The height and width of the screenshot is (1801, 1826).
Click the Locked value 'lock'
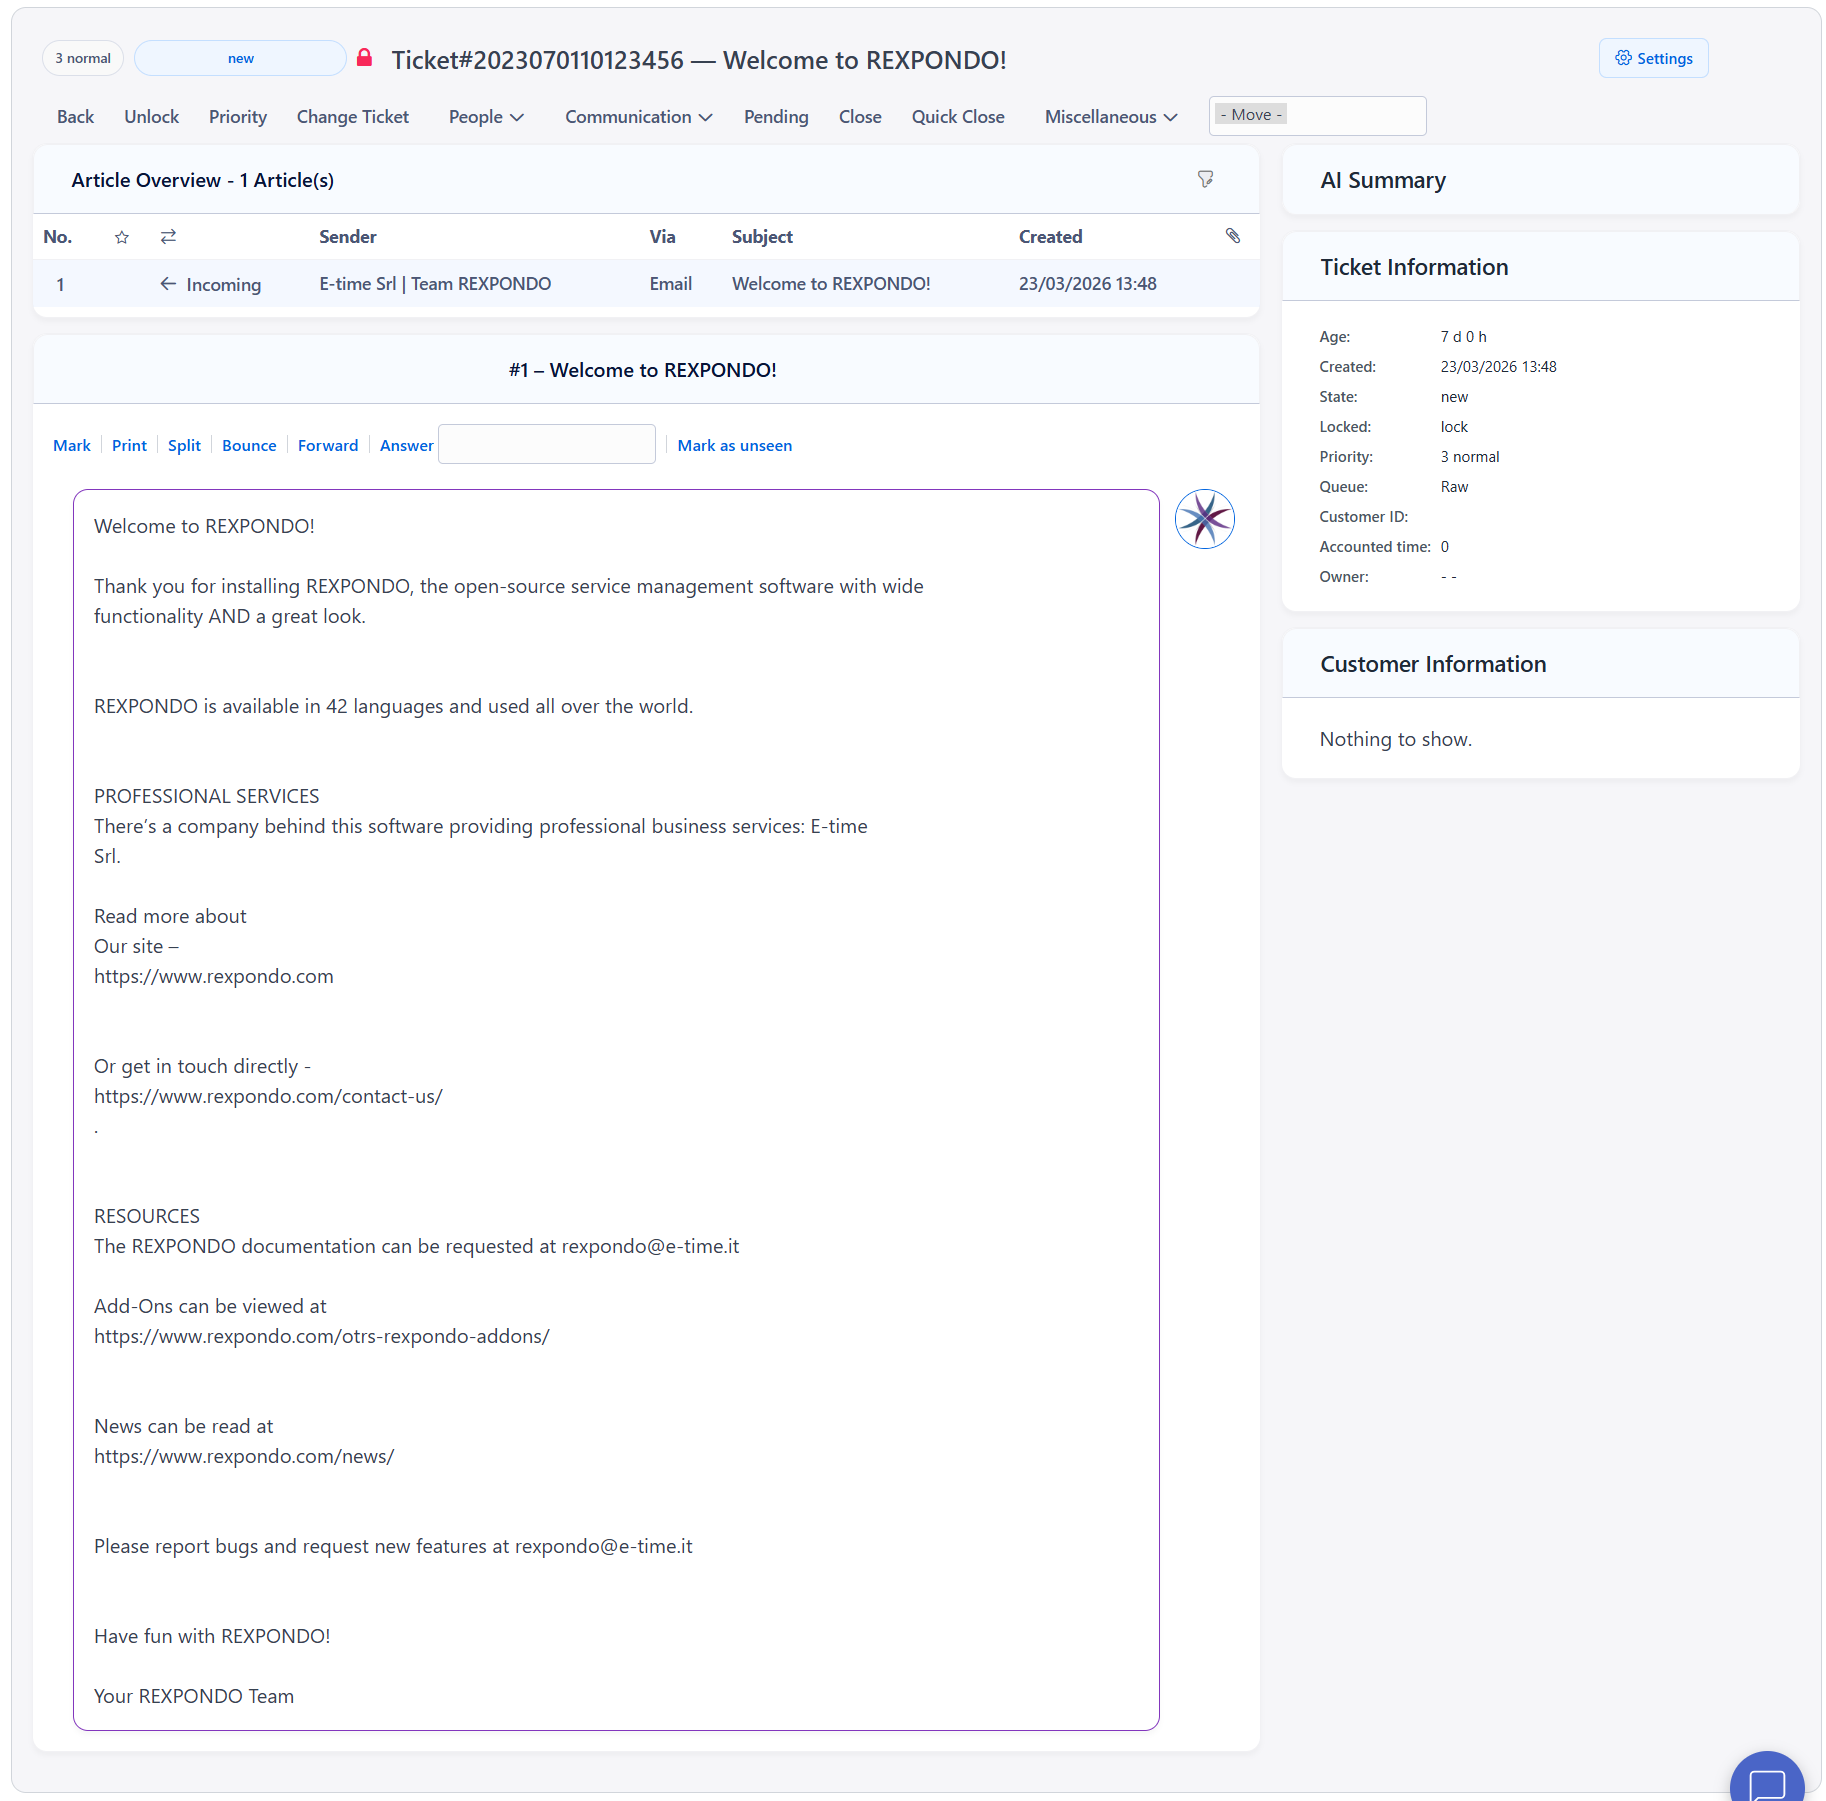pyautogui.click(x=1454, y=427)
